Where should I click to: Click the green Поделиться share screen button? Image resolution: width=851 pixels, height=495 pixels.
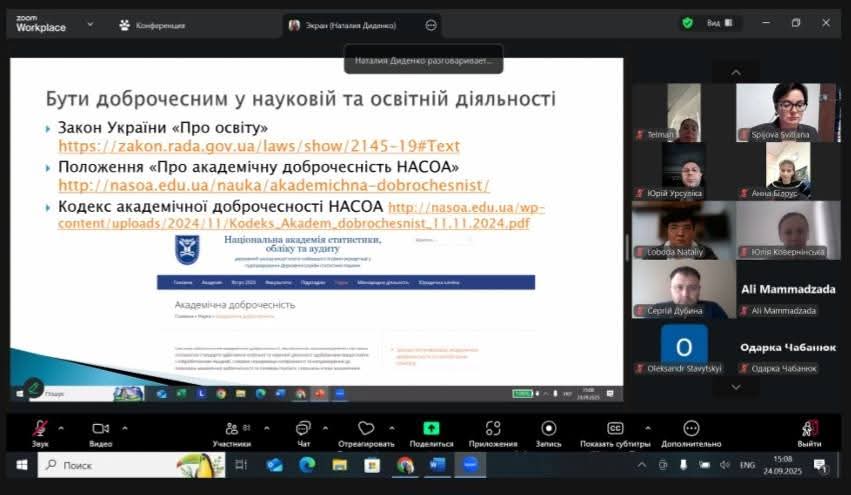[x=431, y=429]
